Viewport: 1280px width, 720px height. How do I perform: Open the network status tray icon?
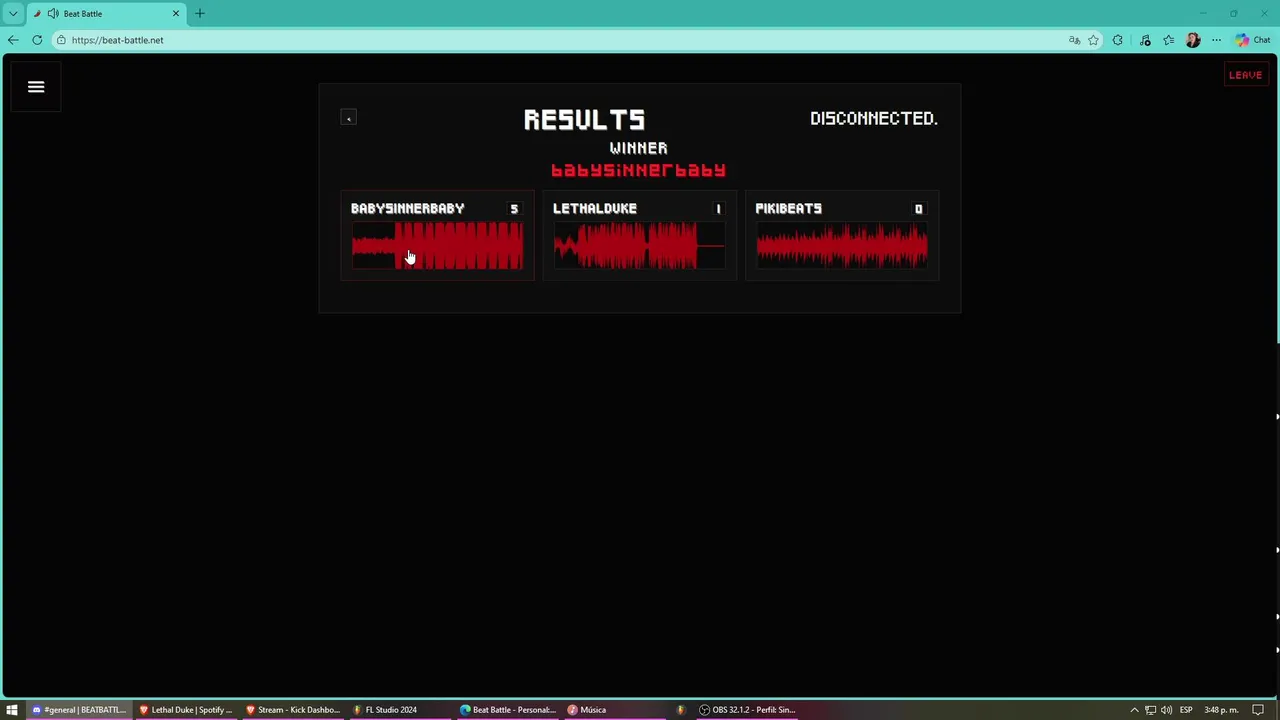pos(1150,710)
